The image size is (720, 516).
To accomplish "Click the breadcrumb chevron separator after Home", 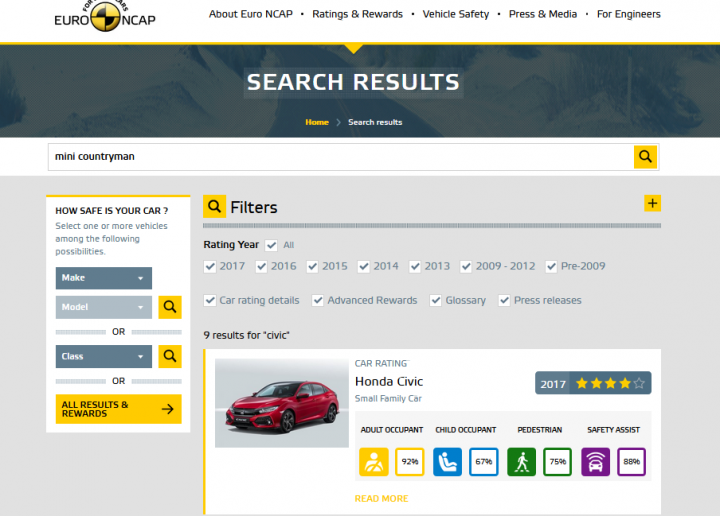I will pos(338,122).
